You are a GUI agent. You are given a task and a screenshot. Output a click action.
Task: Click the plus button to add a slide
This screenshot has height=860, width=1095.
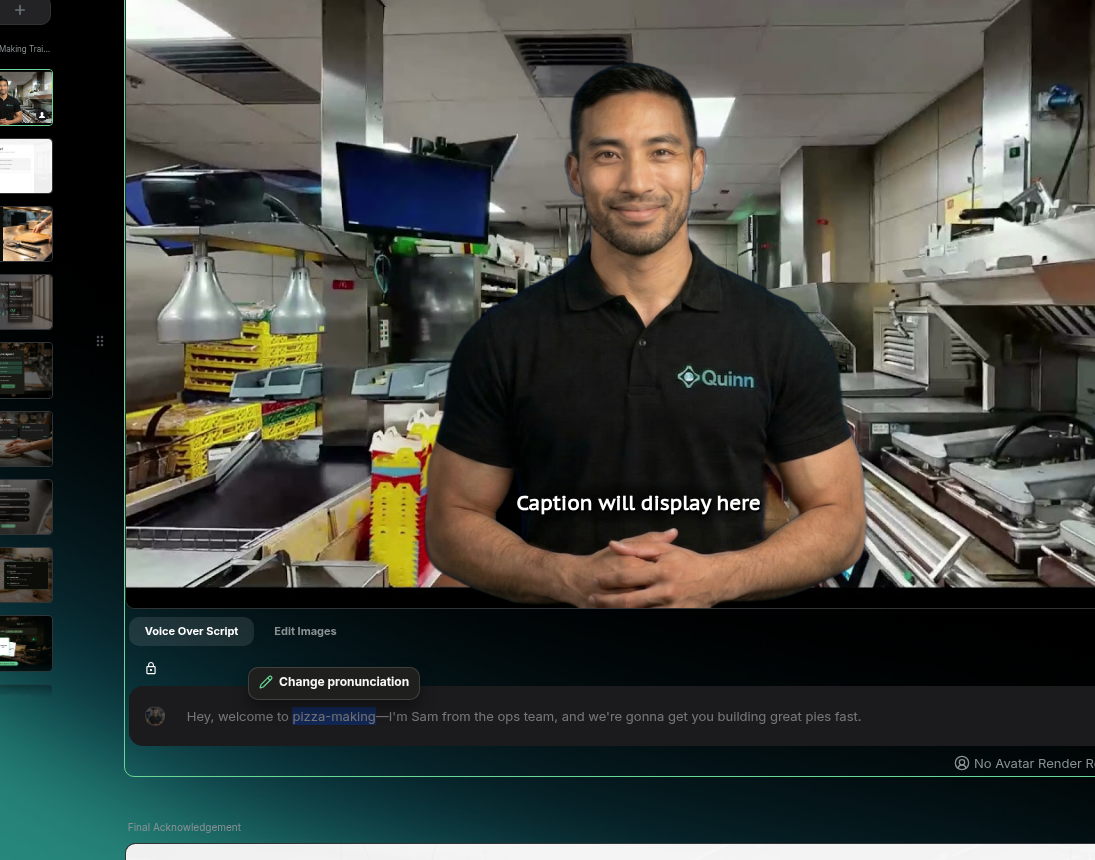pyautogui.click(x=20, y=10)
